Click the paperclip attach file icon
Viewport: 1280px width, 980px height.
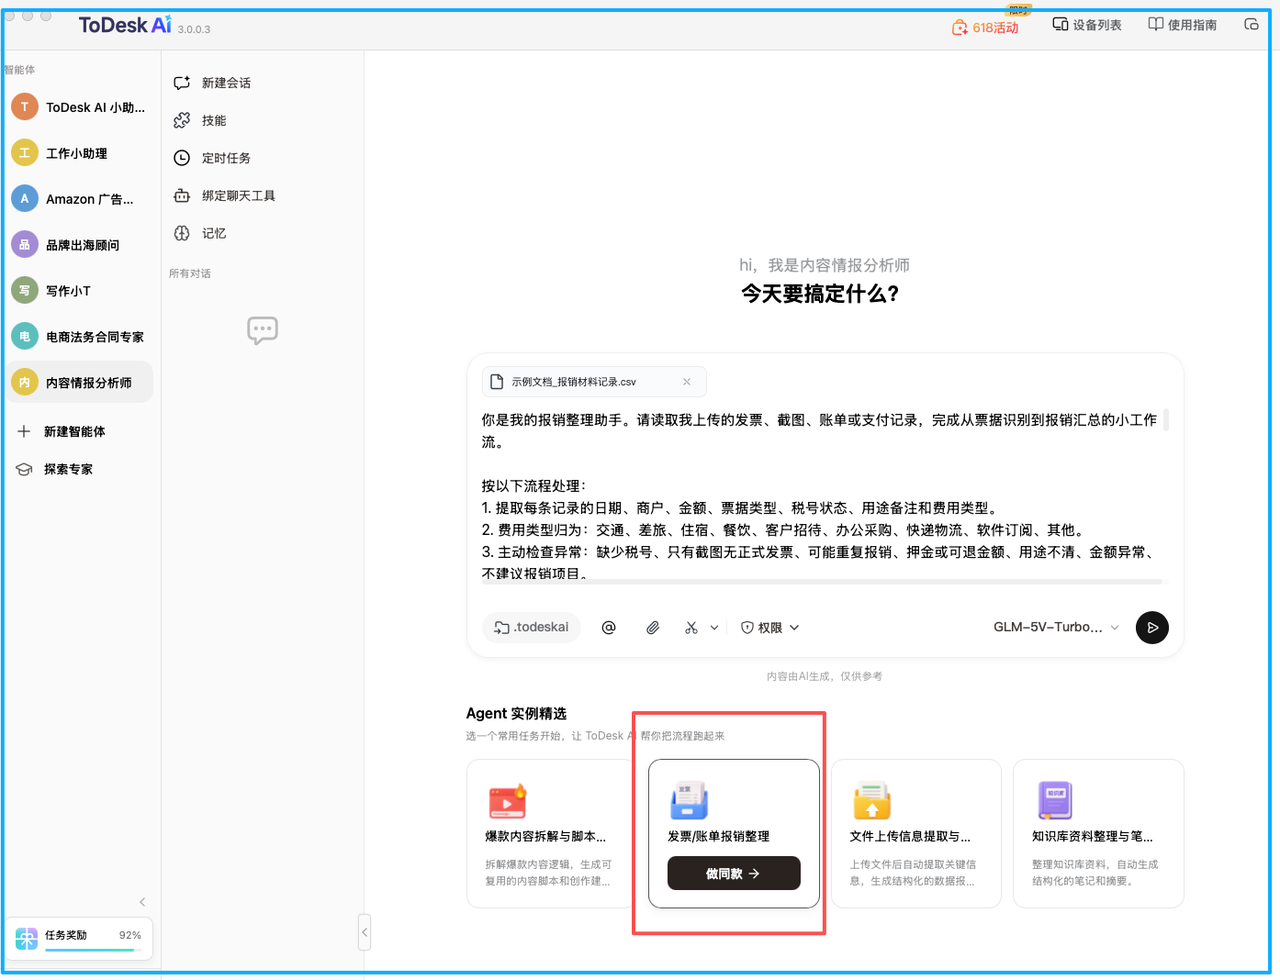tap(652, 627)
